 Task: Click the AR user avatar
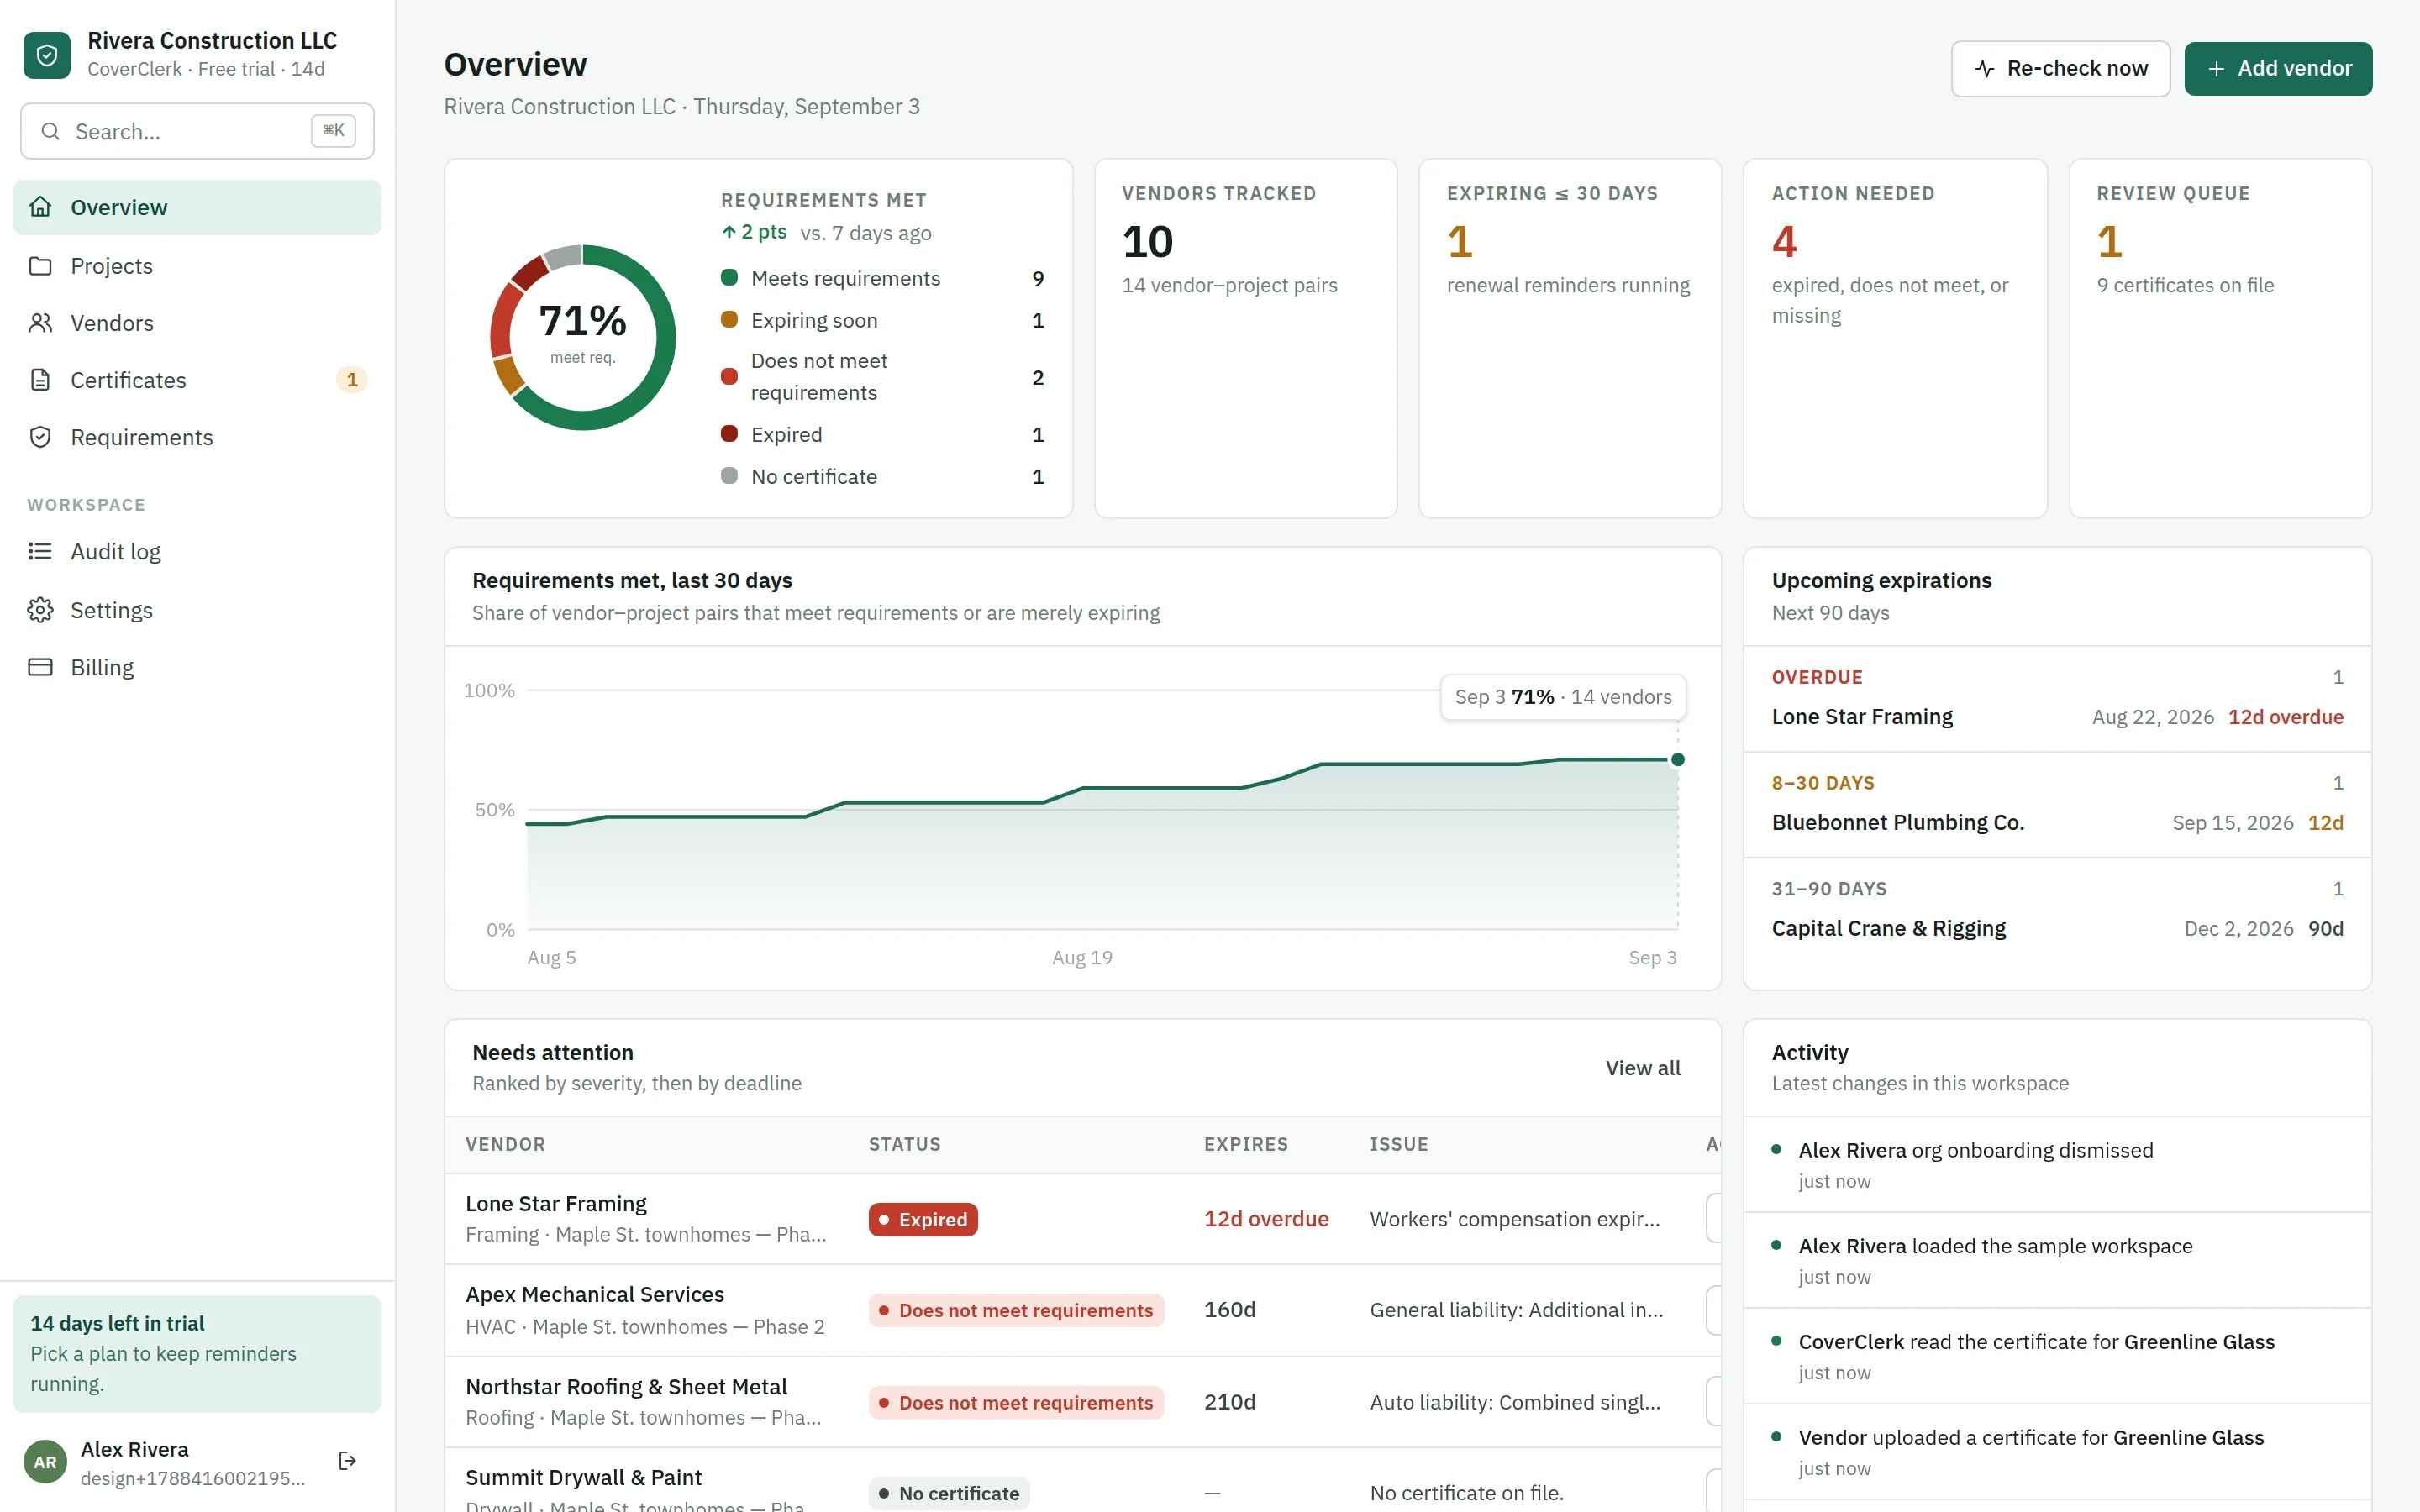coord(45,1462)
